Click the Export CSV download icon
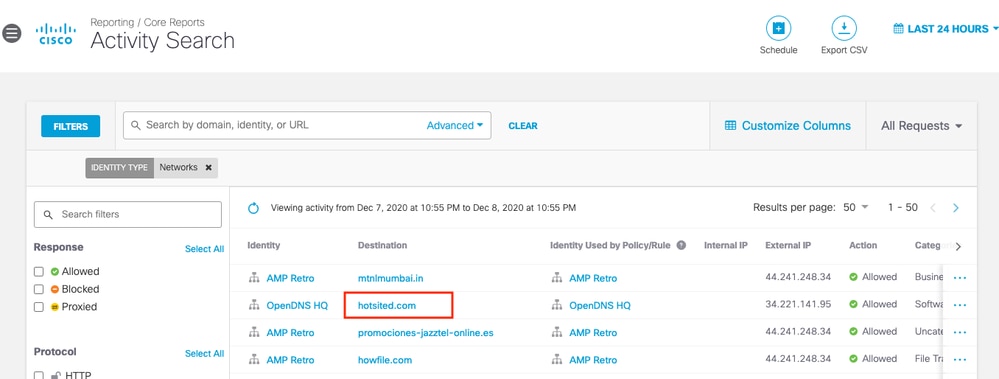This screenshot has width=999, height=379. pos(844,28)
